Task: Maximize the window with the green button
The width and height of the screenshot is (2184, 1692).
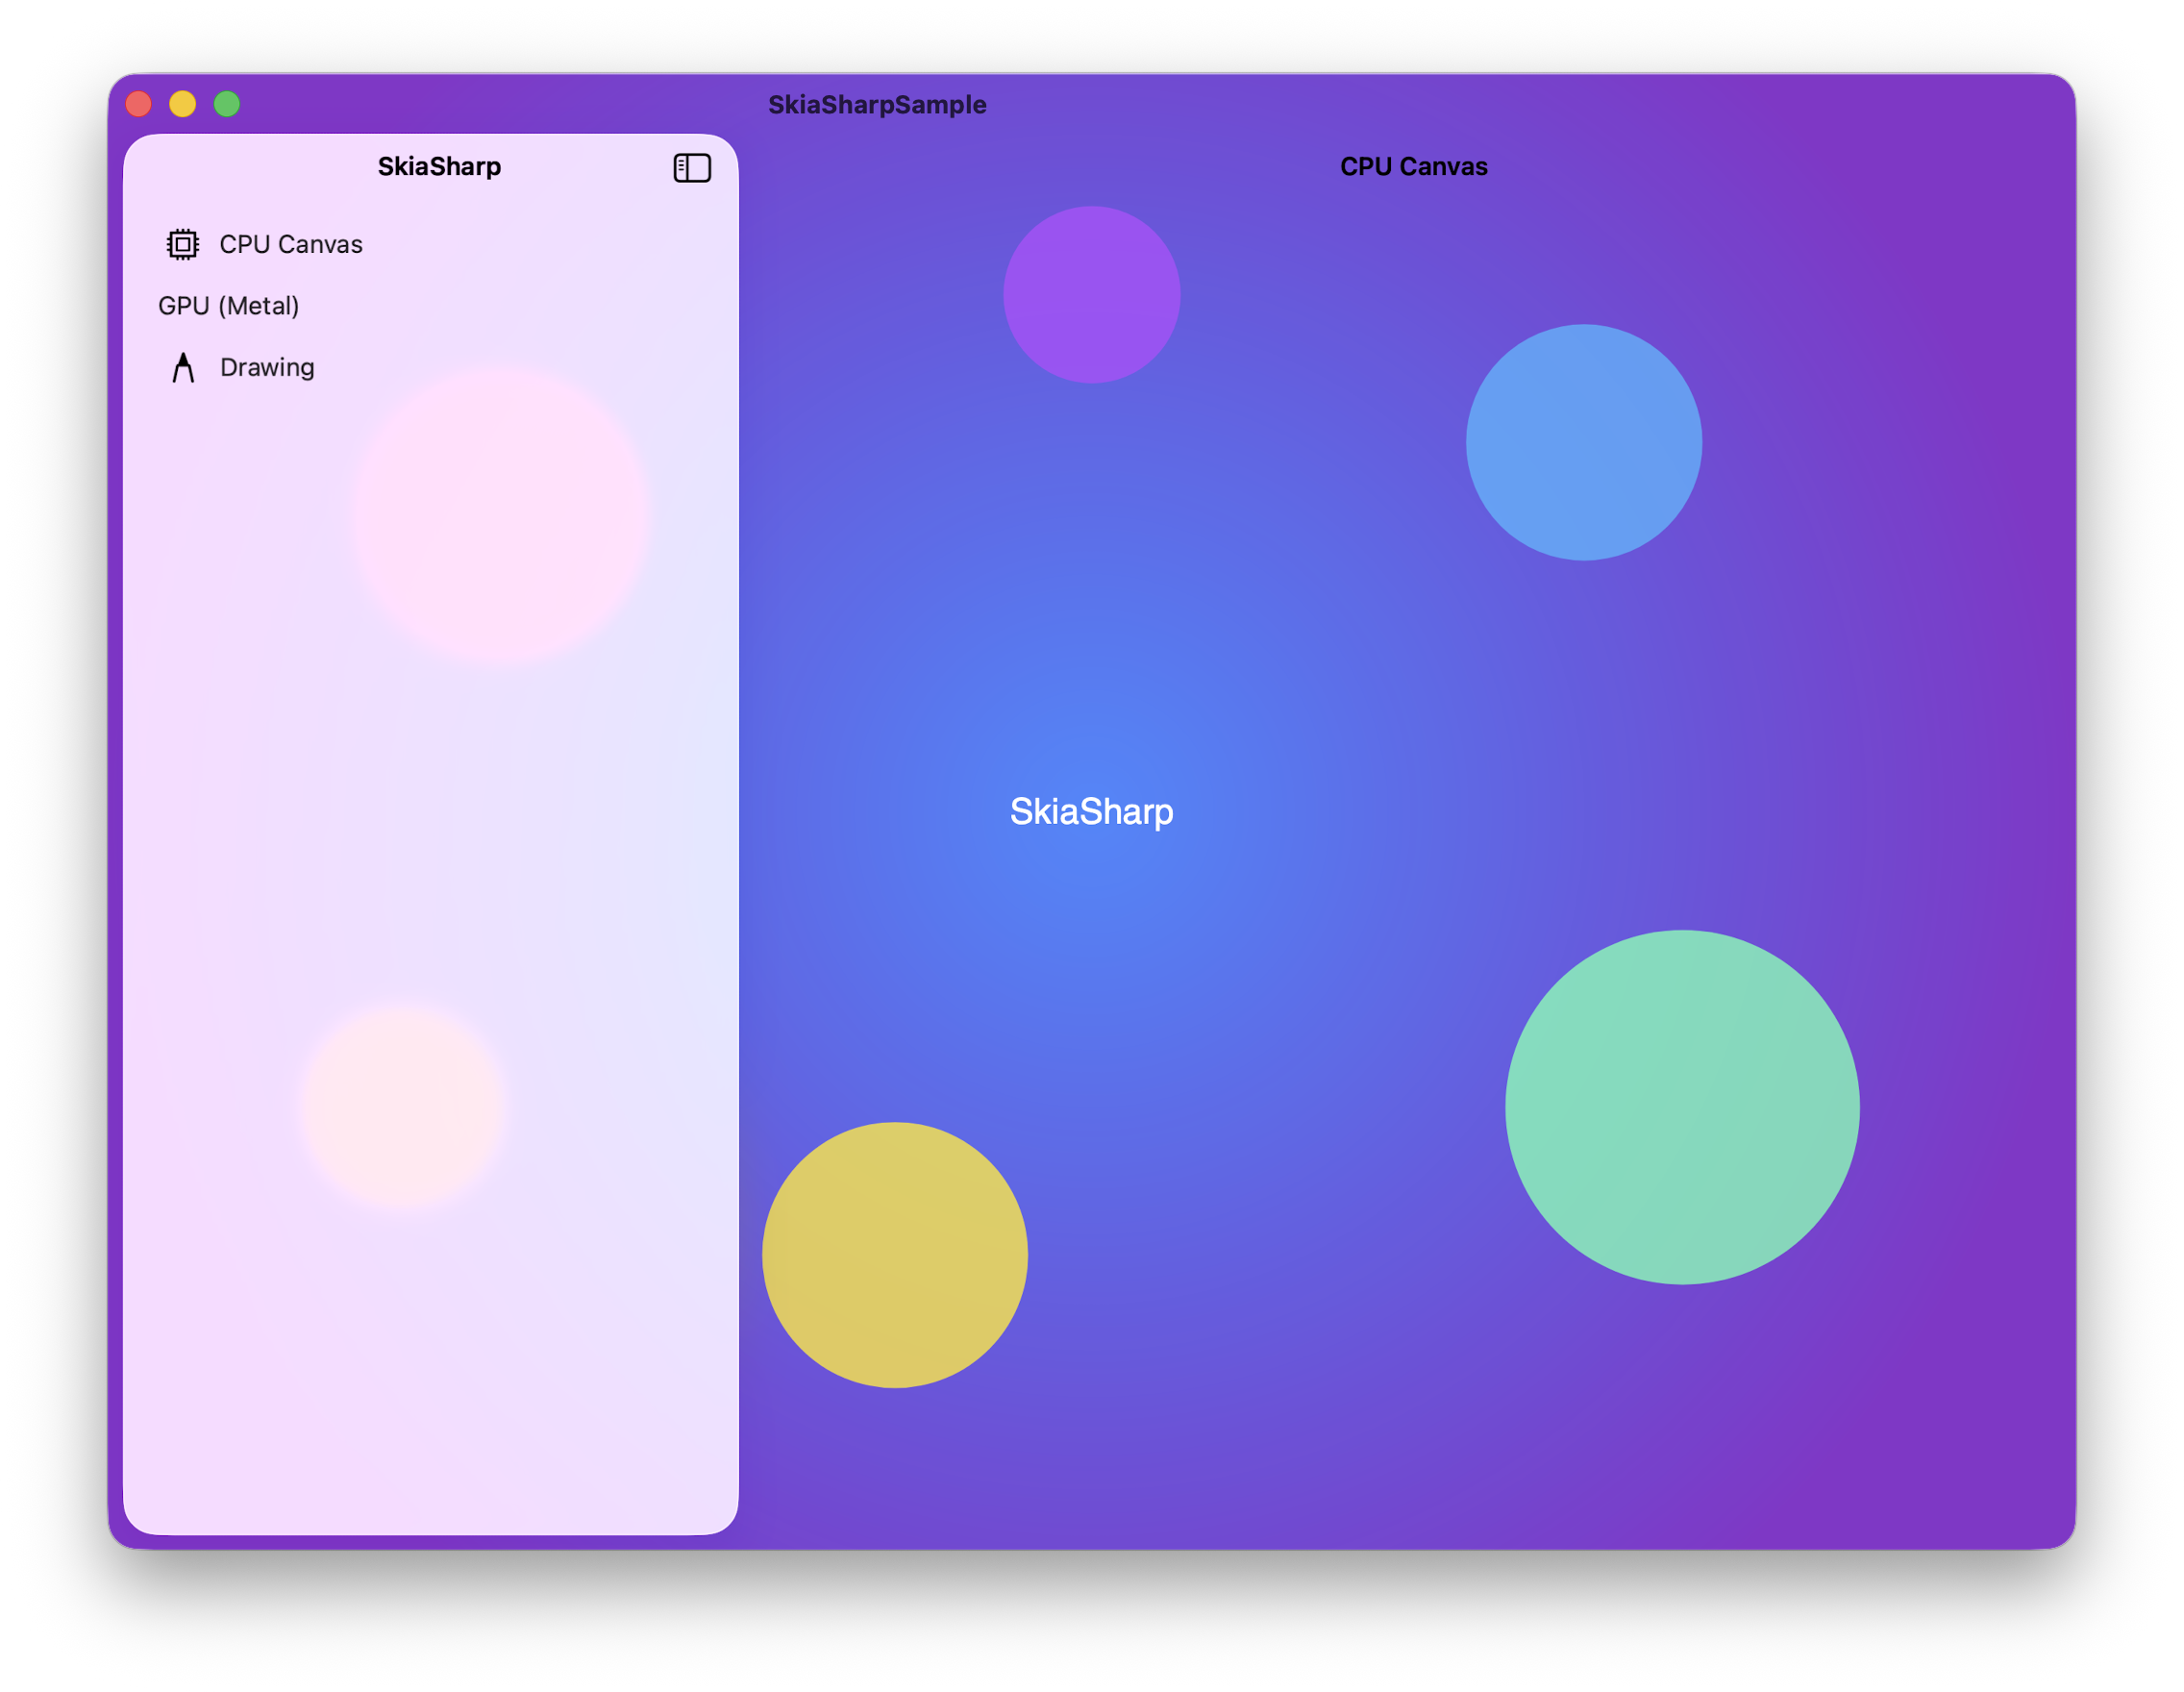Action: click(227, 104)
